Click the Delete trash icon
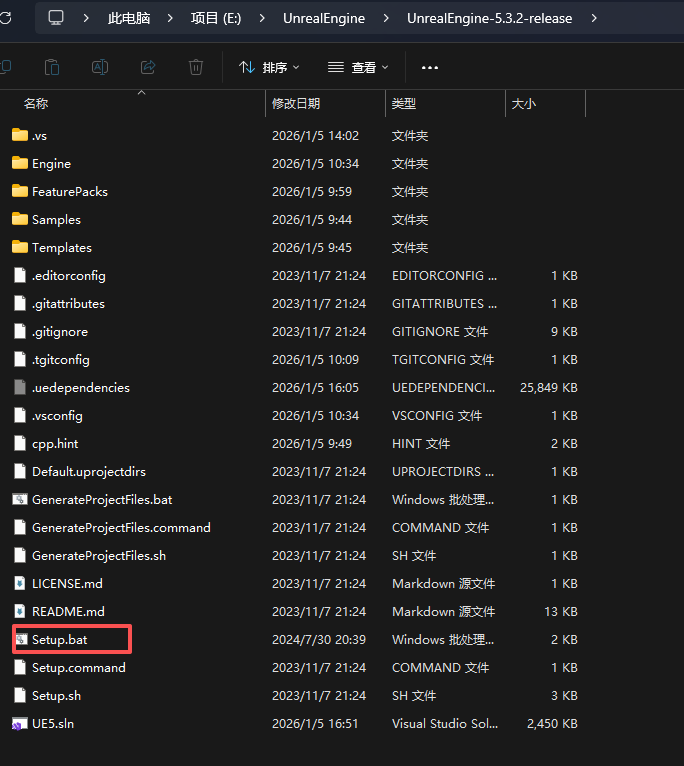Screen dimensions: 684x766 (196, 67)
